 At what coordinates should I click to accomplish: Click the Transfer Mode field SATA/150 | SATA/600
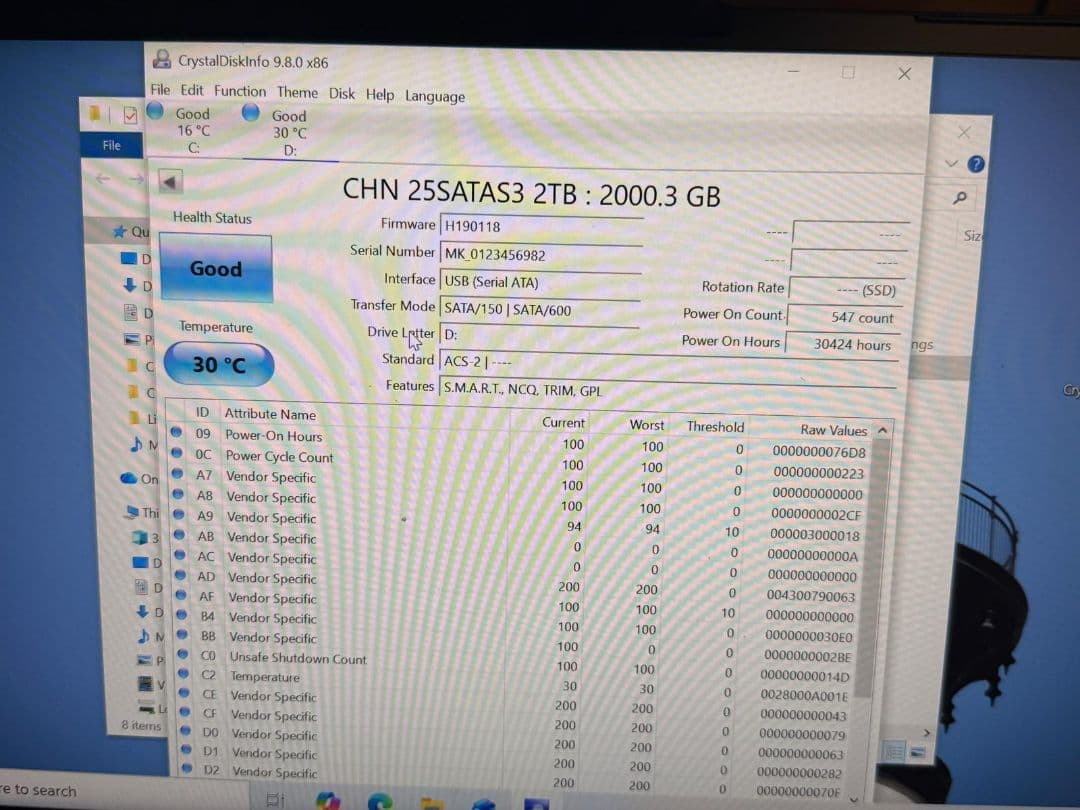coord(540,309)
